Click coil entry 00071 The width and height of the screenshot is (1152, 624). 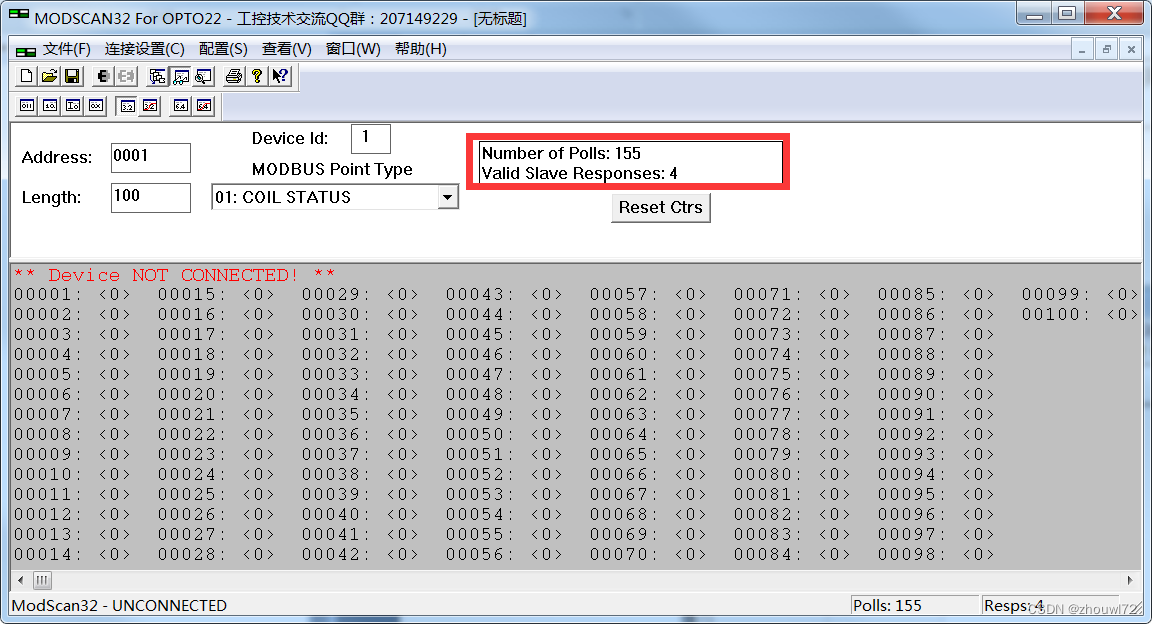pyautogui.click(x=792, y=295)
